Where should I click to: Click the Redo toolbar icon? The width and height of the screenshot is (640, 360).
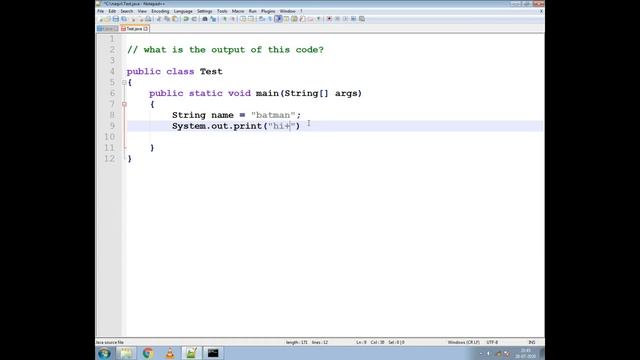pos(194,19)
